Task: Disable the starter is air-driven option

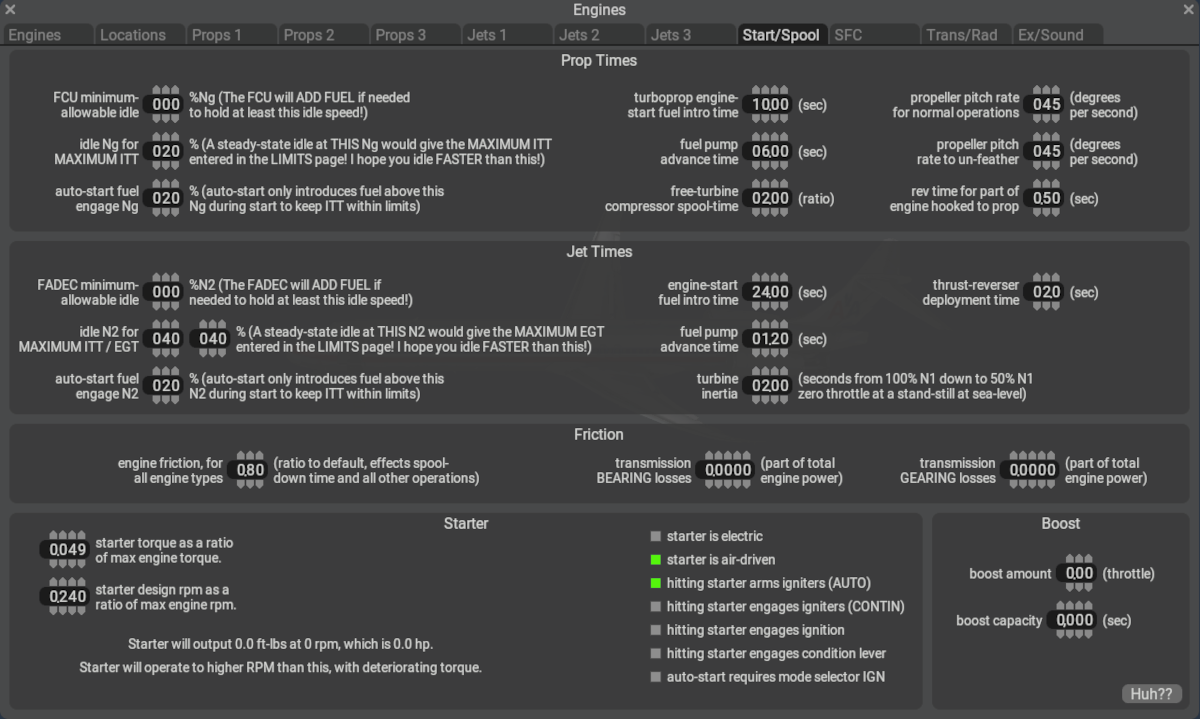Action: coord(656,560)
